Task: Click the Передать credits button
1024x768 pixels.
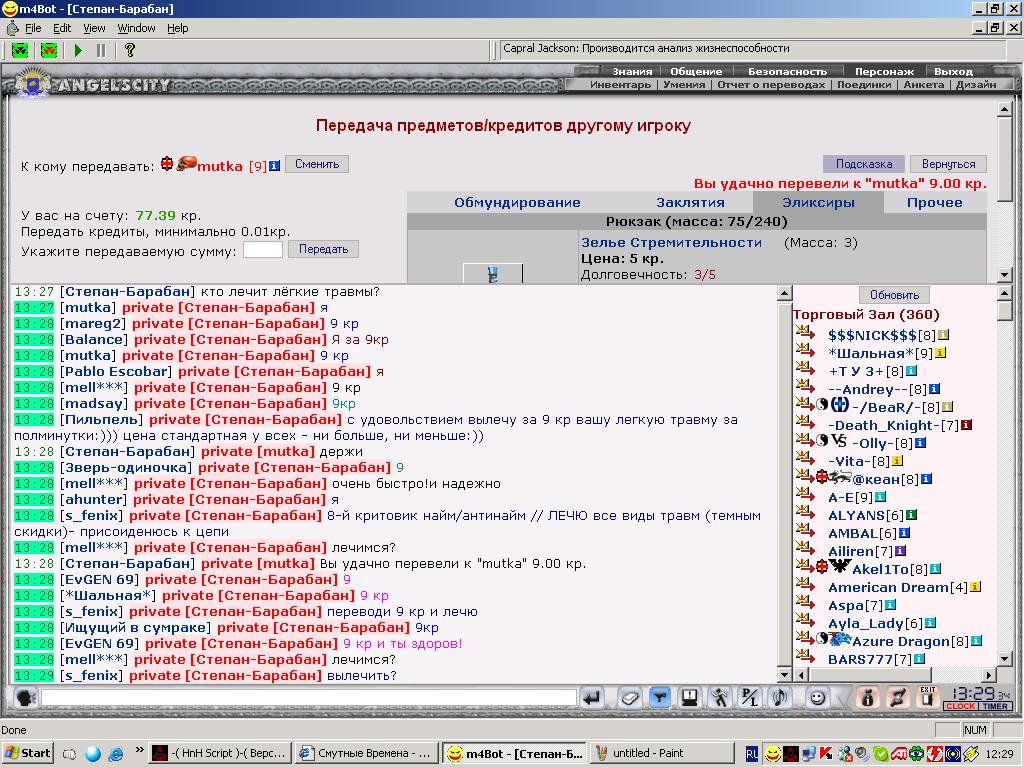Action: pyautogui.click(x=324, y=249)
